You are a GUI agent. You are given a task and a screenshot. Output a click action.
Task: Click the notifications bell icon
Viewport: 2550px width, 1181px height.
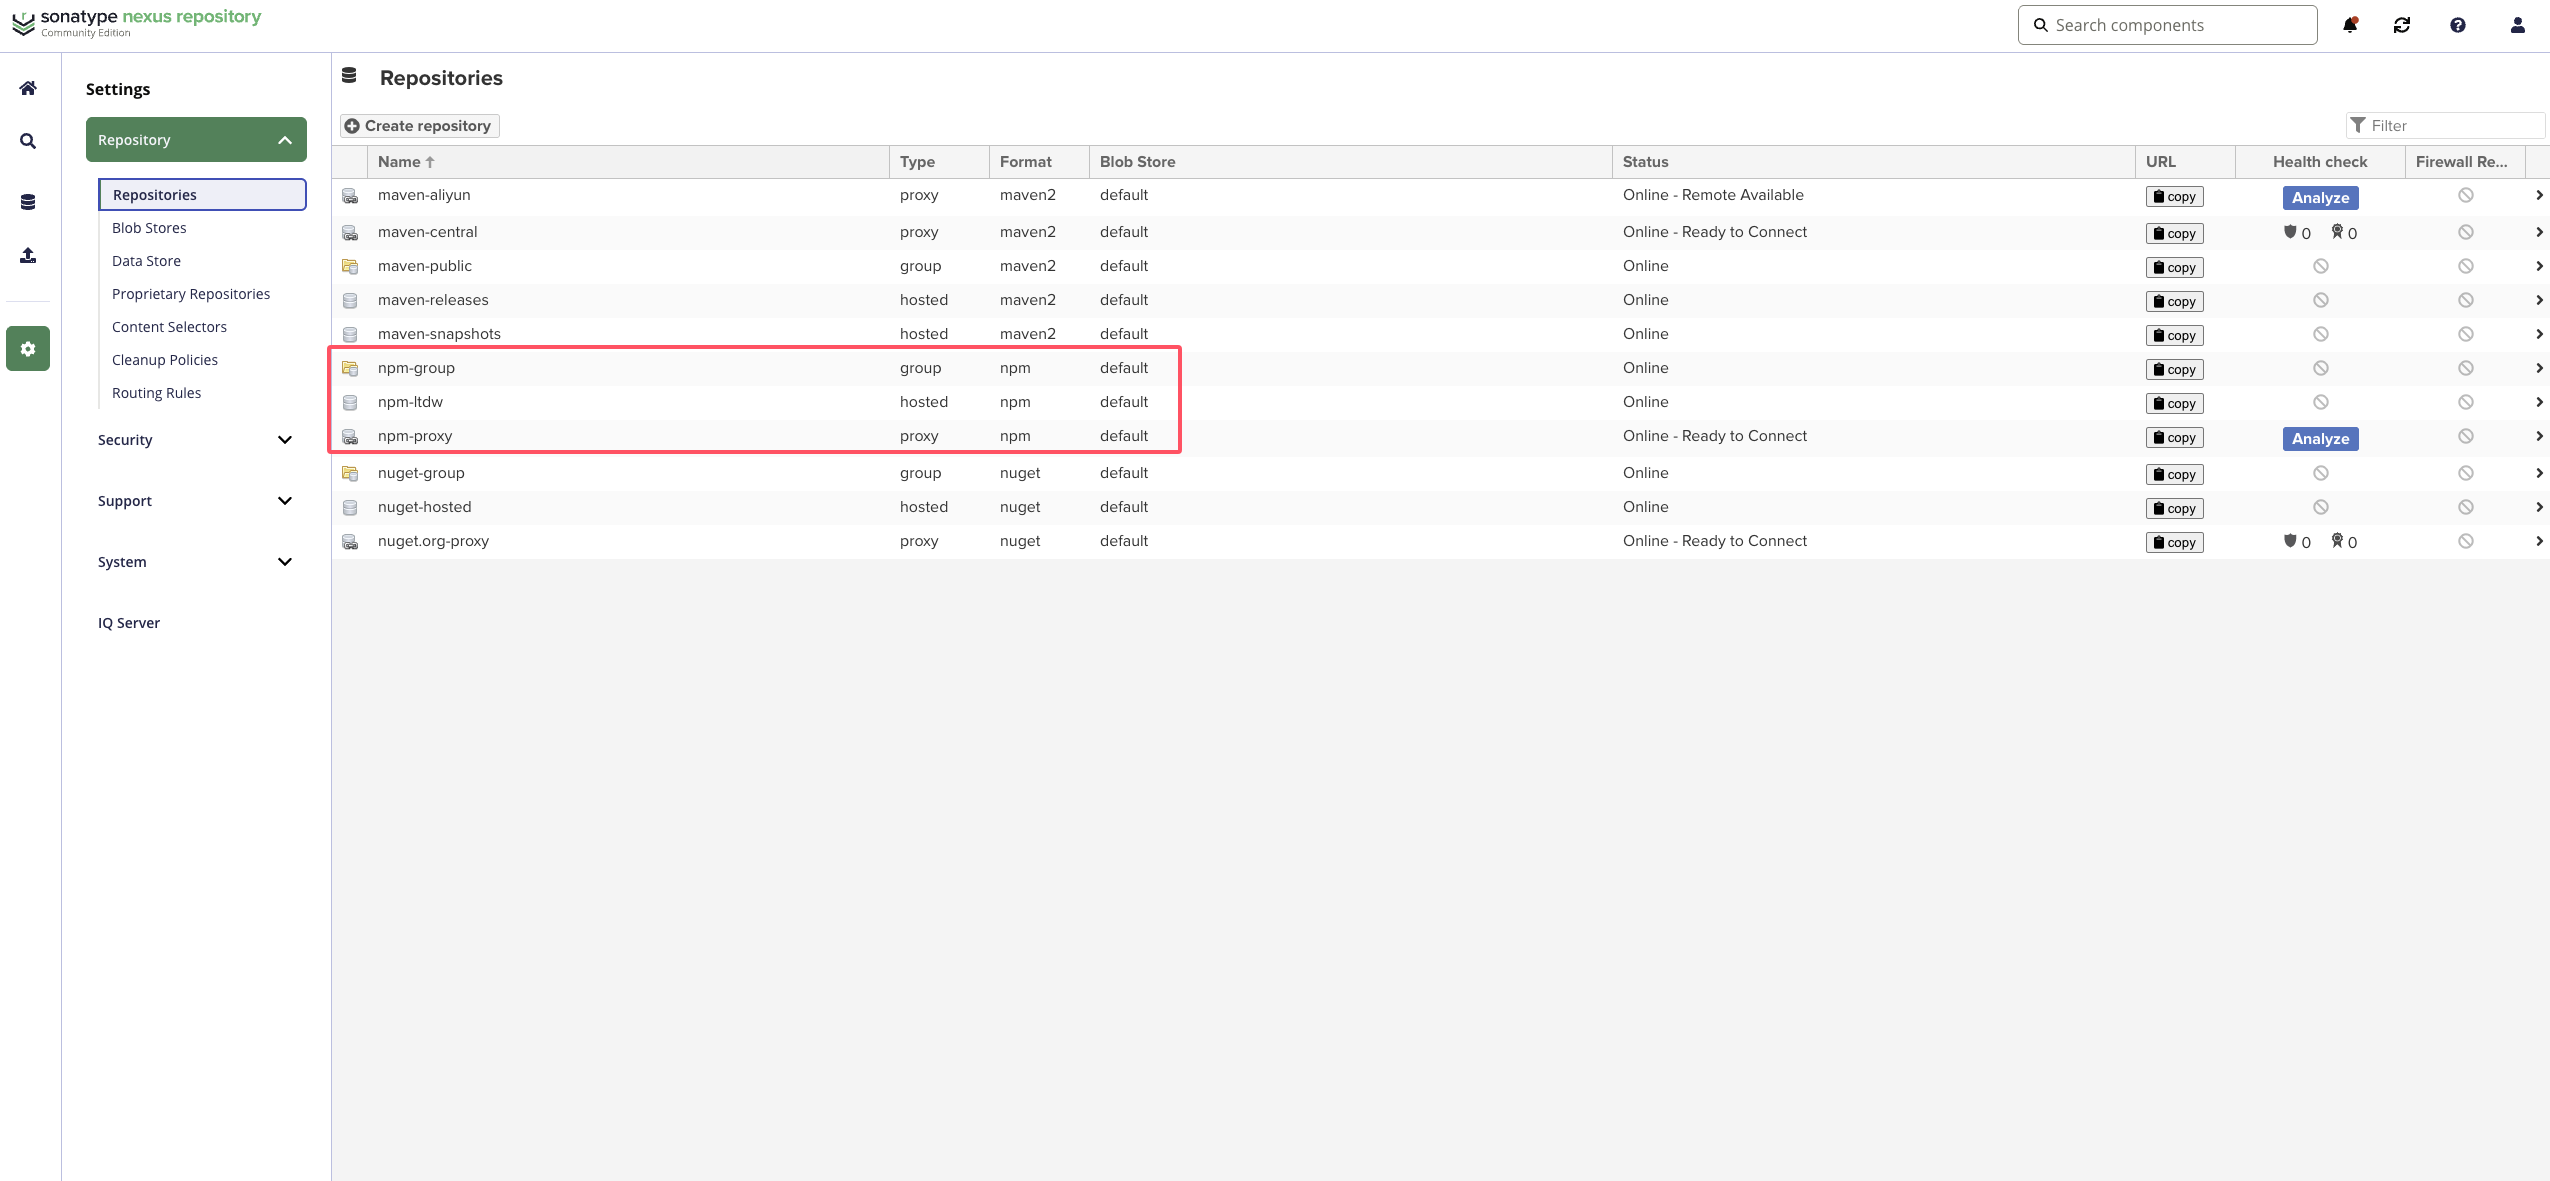point(2350,25)
